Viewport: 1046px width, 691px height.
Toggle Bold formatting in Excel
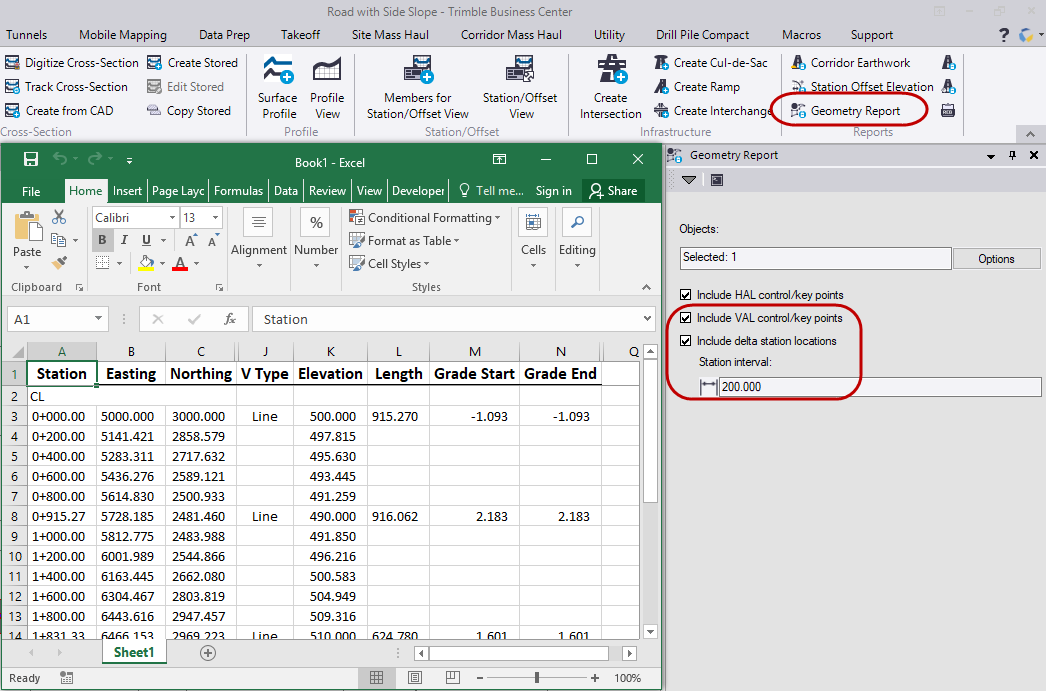click(x=102, y=240)
